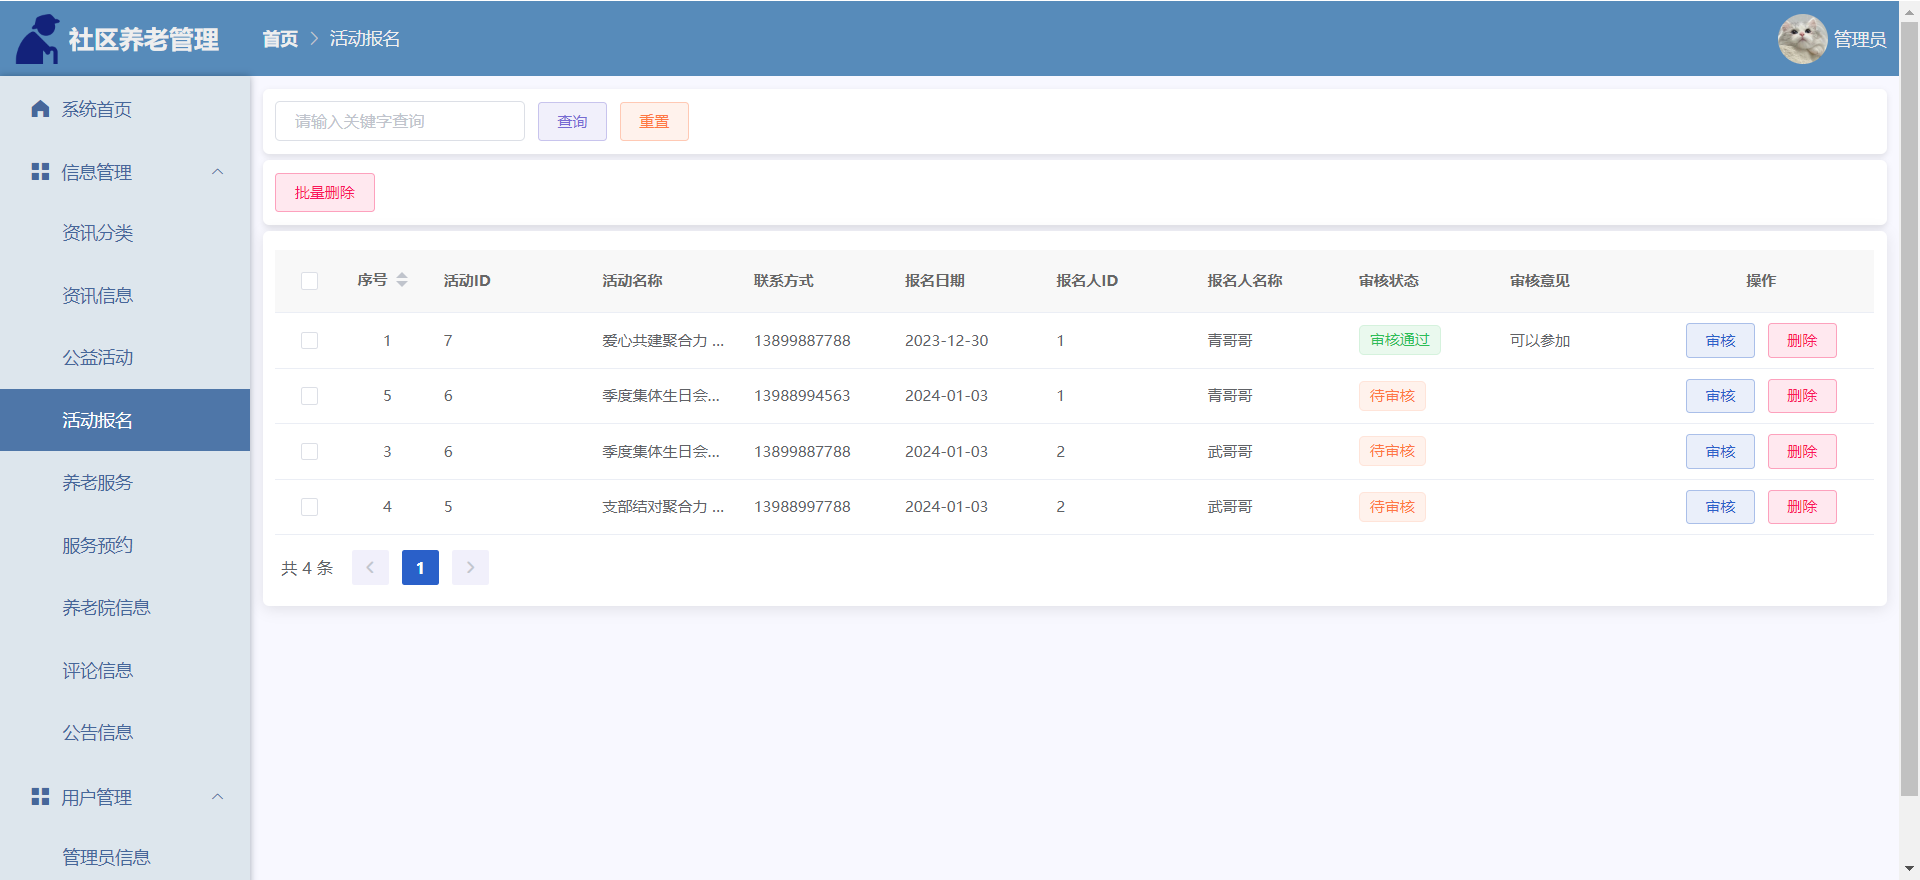1920x880 pixels.
Task: Click the date 2023-12-30
Action: point(946,341)
